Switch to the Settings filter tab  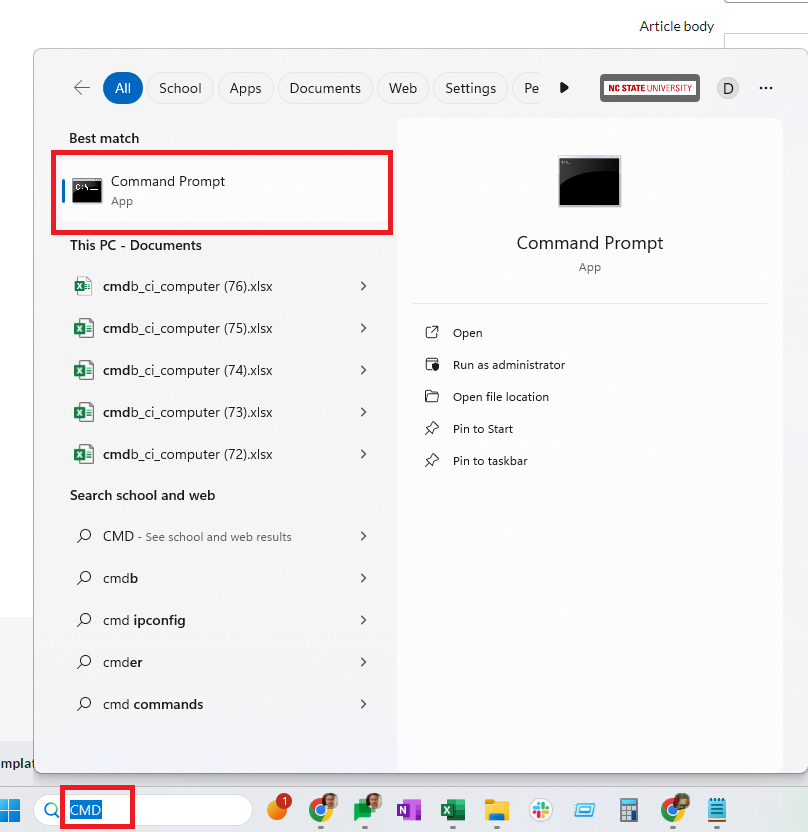[470, 88]
